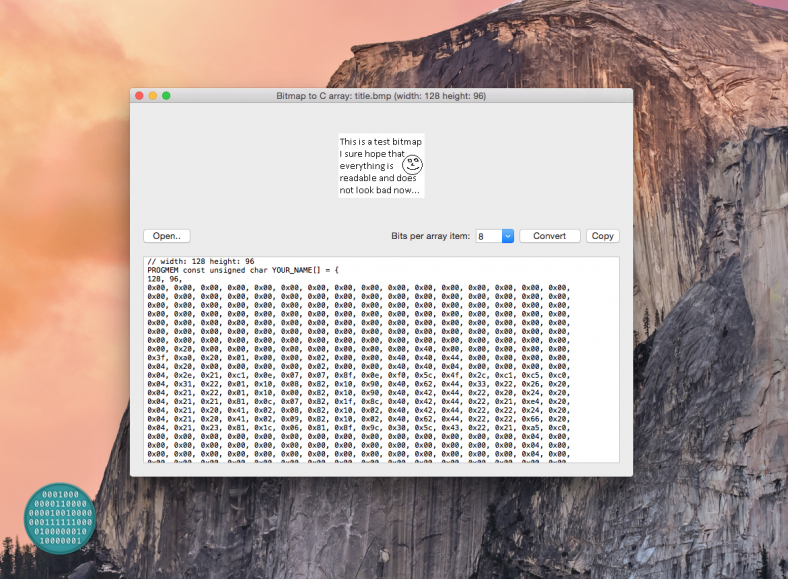Close the Bitmap to C array window

coord(139,96)
